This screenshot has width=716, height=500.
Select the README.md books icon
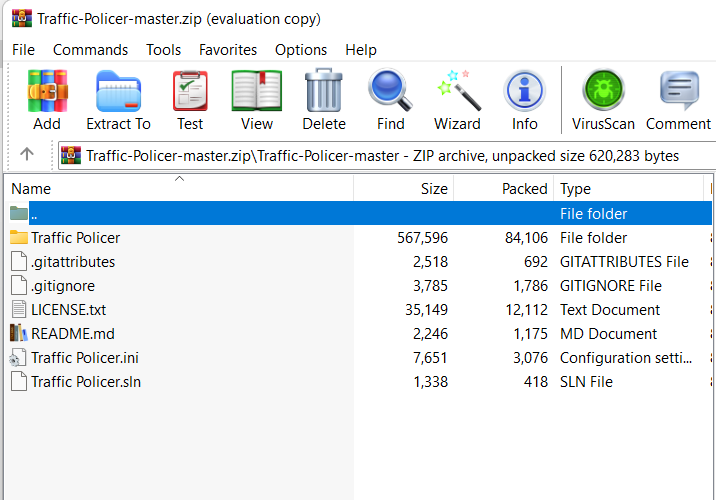pyautogui.click(x=19, y=333)
